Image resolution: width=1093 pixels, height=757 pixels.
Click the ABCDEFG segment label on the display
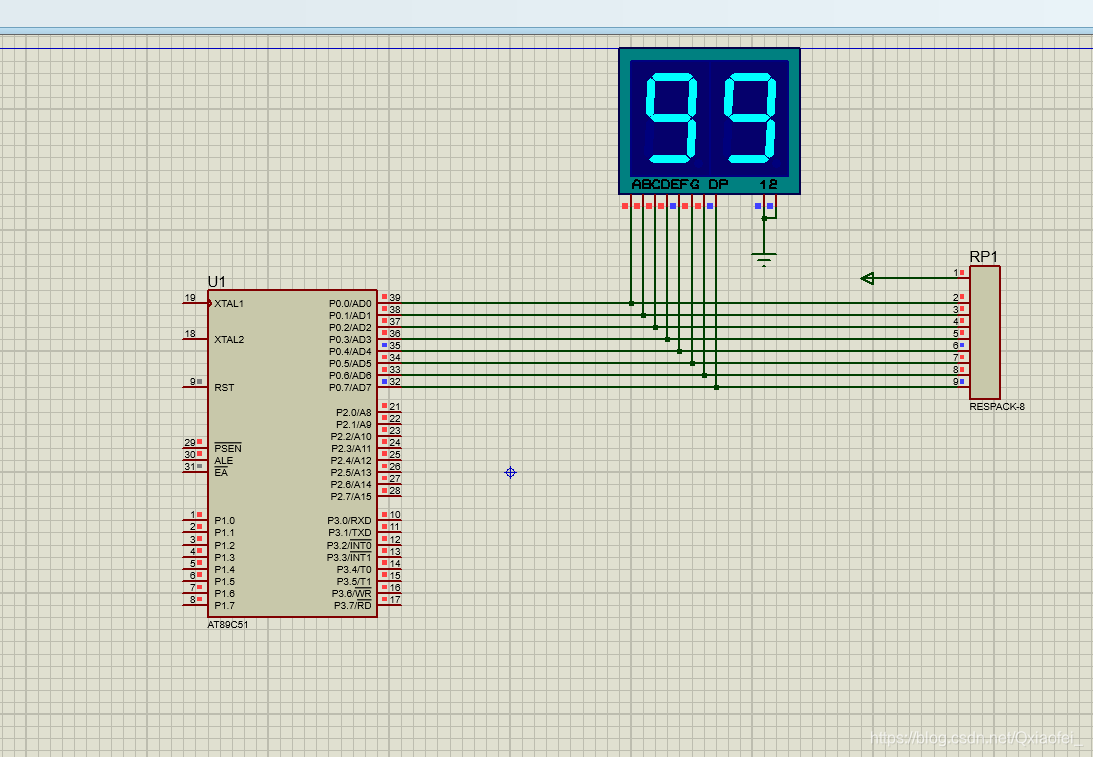point(665,185)
